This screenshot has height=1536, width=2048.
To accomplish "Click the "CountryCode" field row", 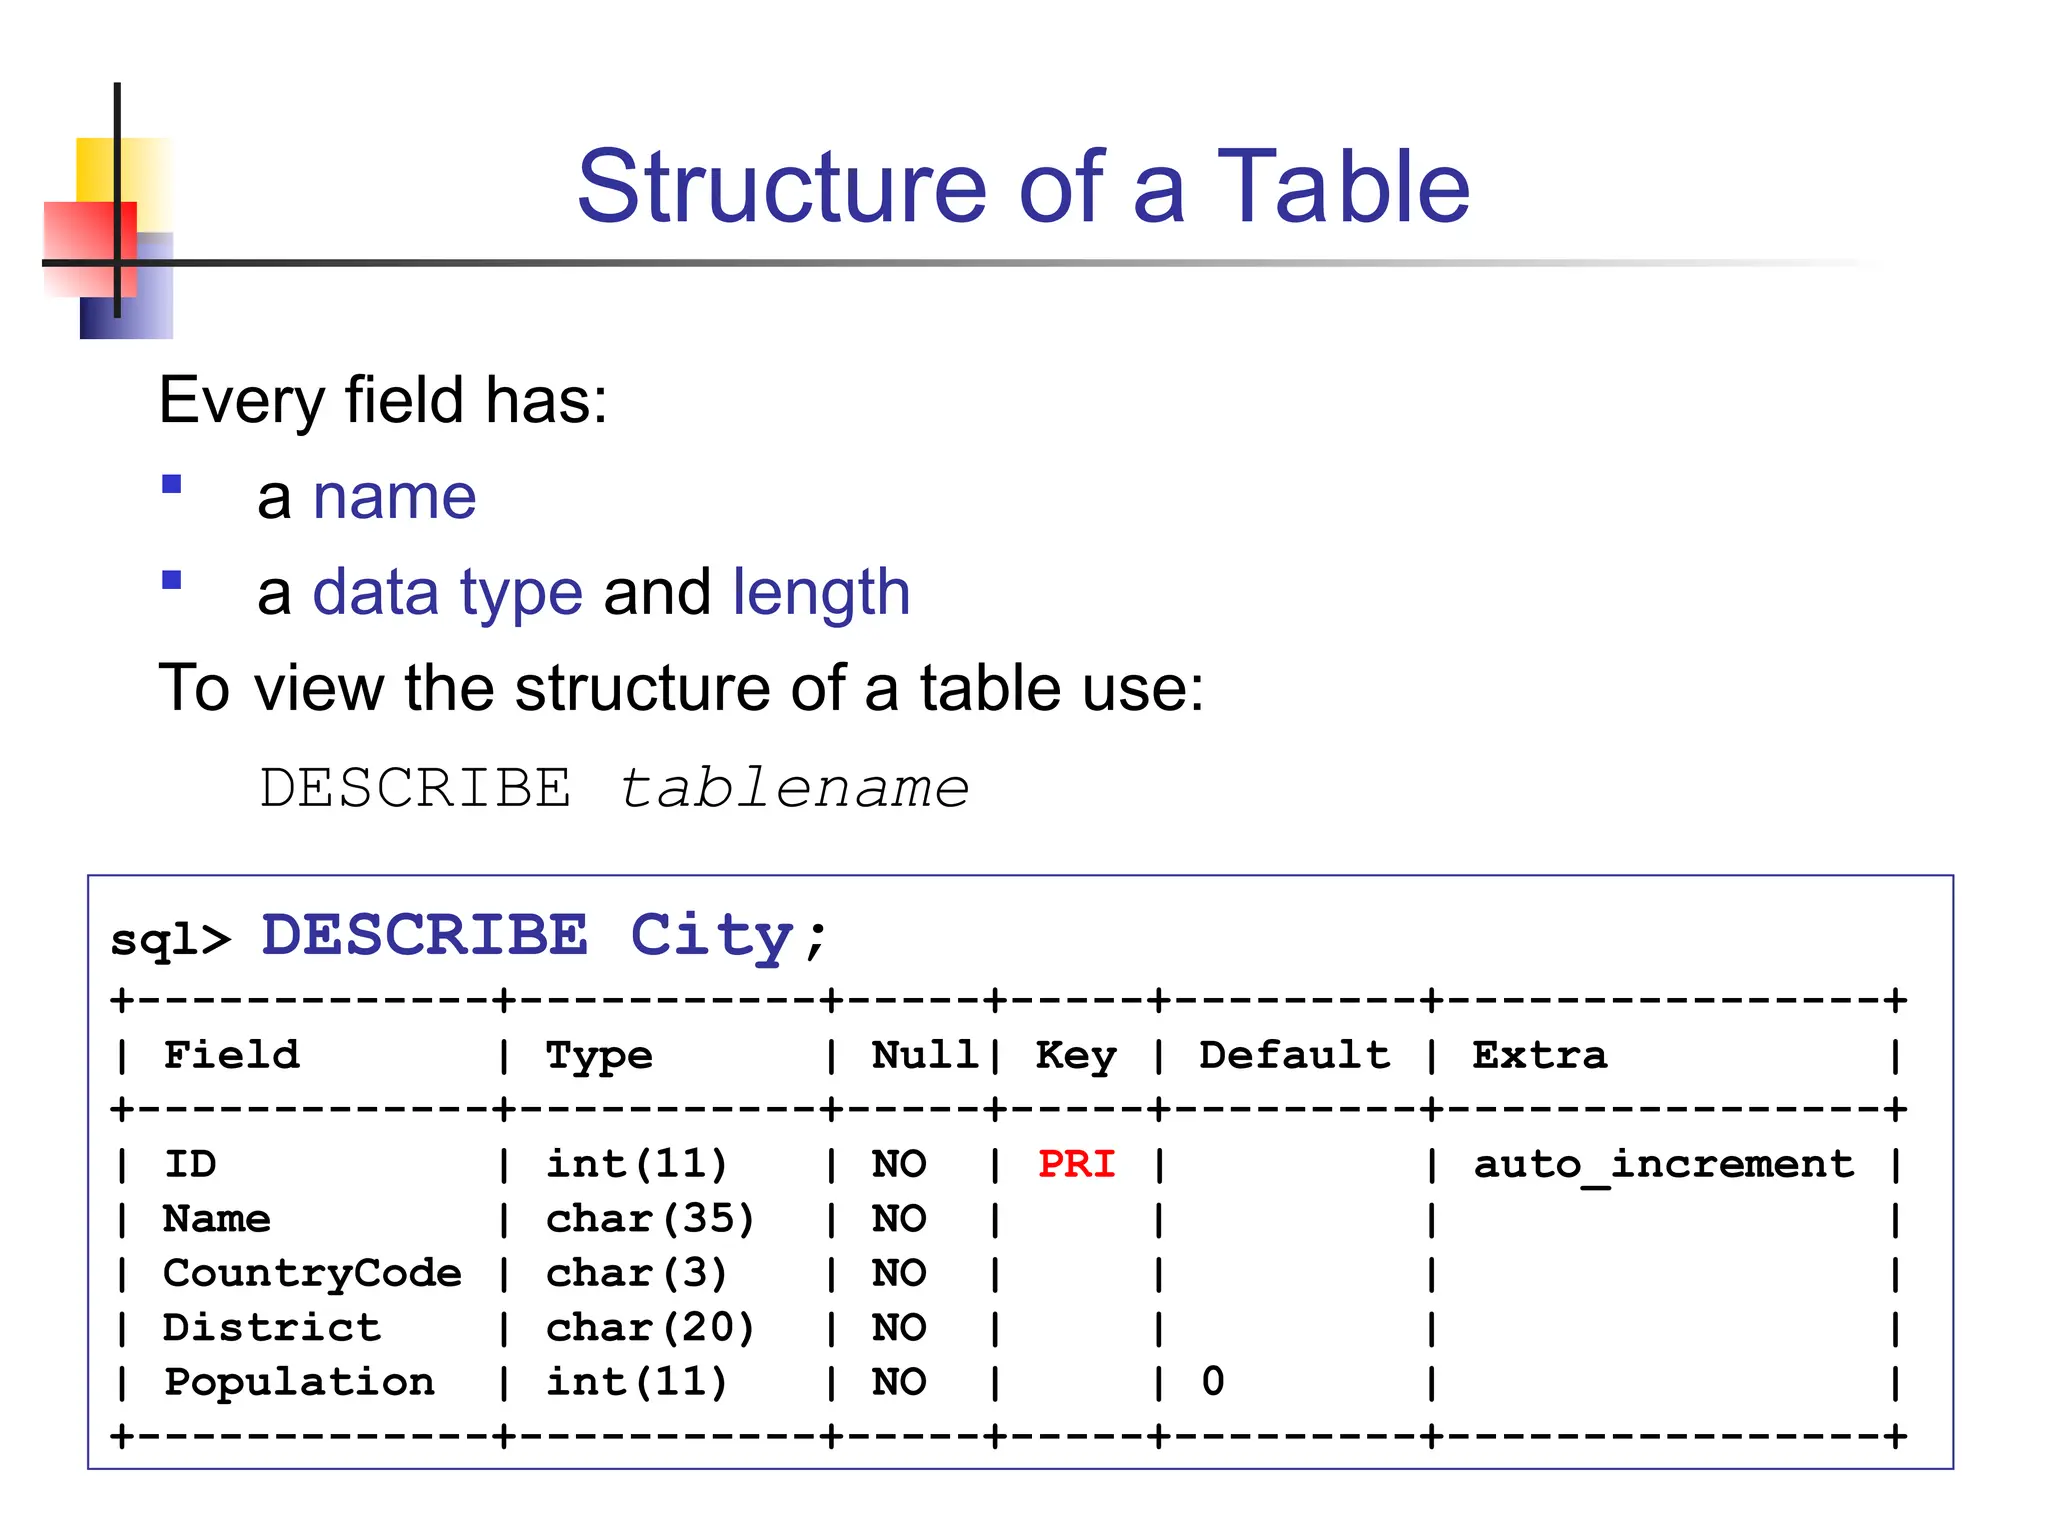I will pyautogui.click(x=312, y=1273).
